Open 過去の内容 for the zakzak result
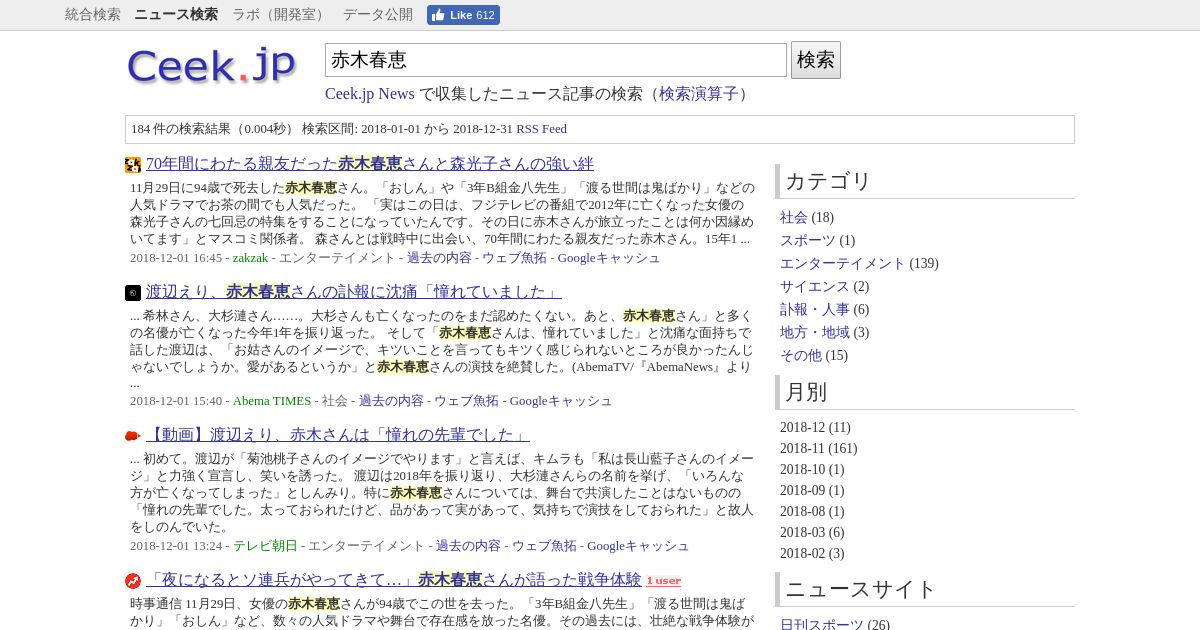The height and width of the screenshot is (630, 1200). 439,258
